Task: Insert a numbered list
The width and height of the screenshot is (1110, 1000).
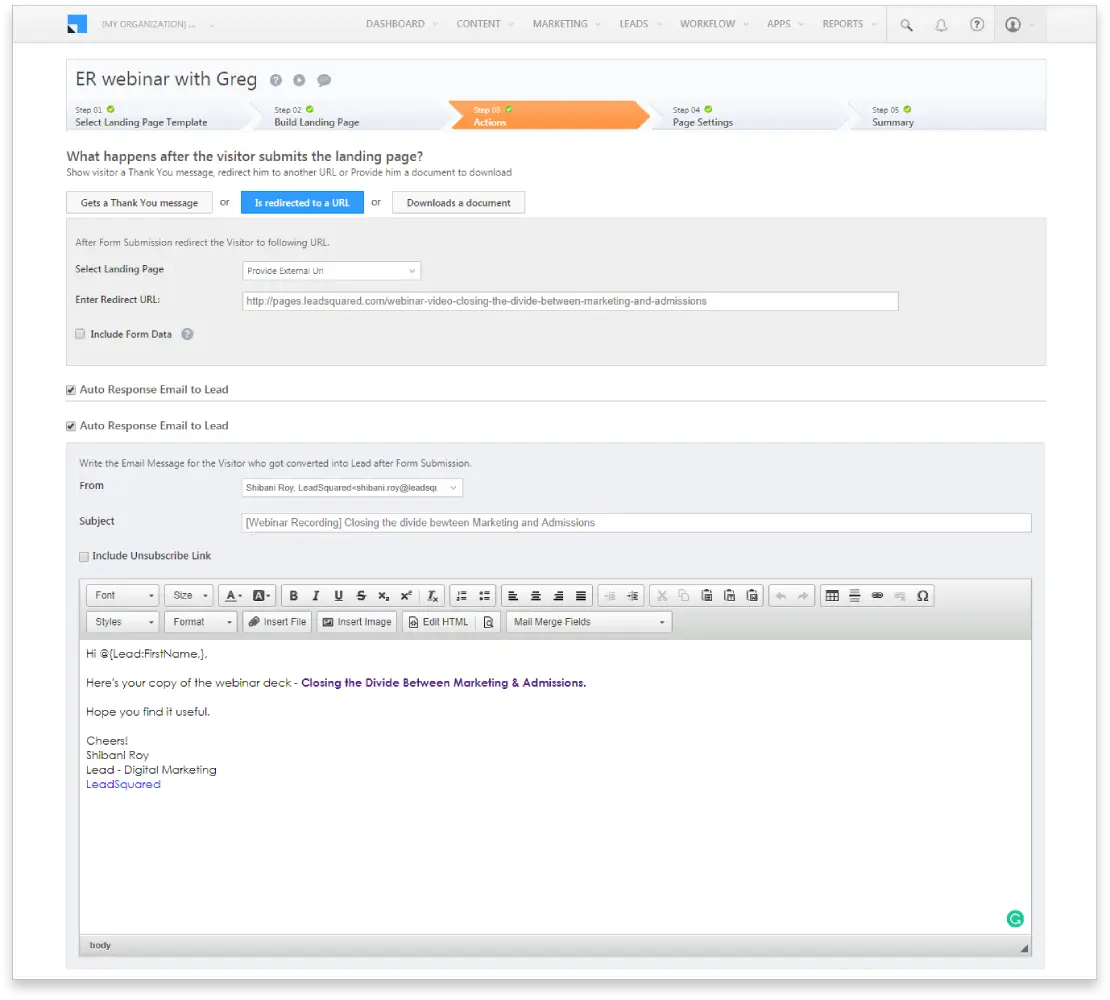Action: pos(462,596)
